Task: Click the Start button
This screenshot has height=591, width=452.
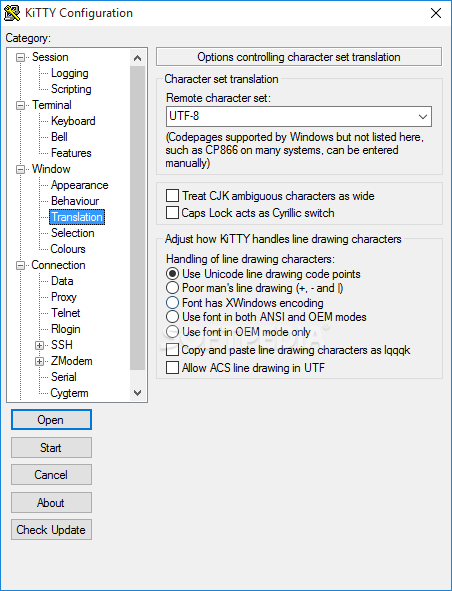Action: click(x=51, y=448)
